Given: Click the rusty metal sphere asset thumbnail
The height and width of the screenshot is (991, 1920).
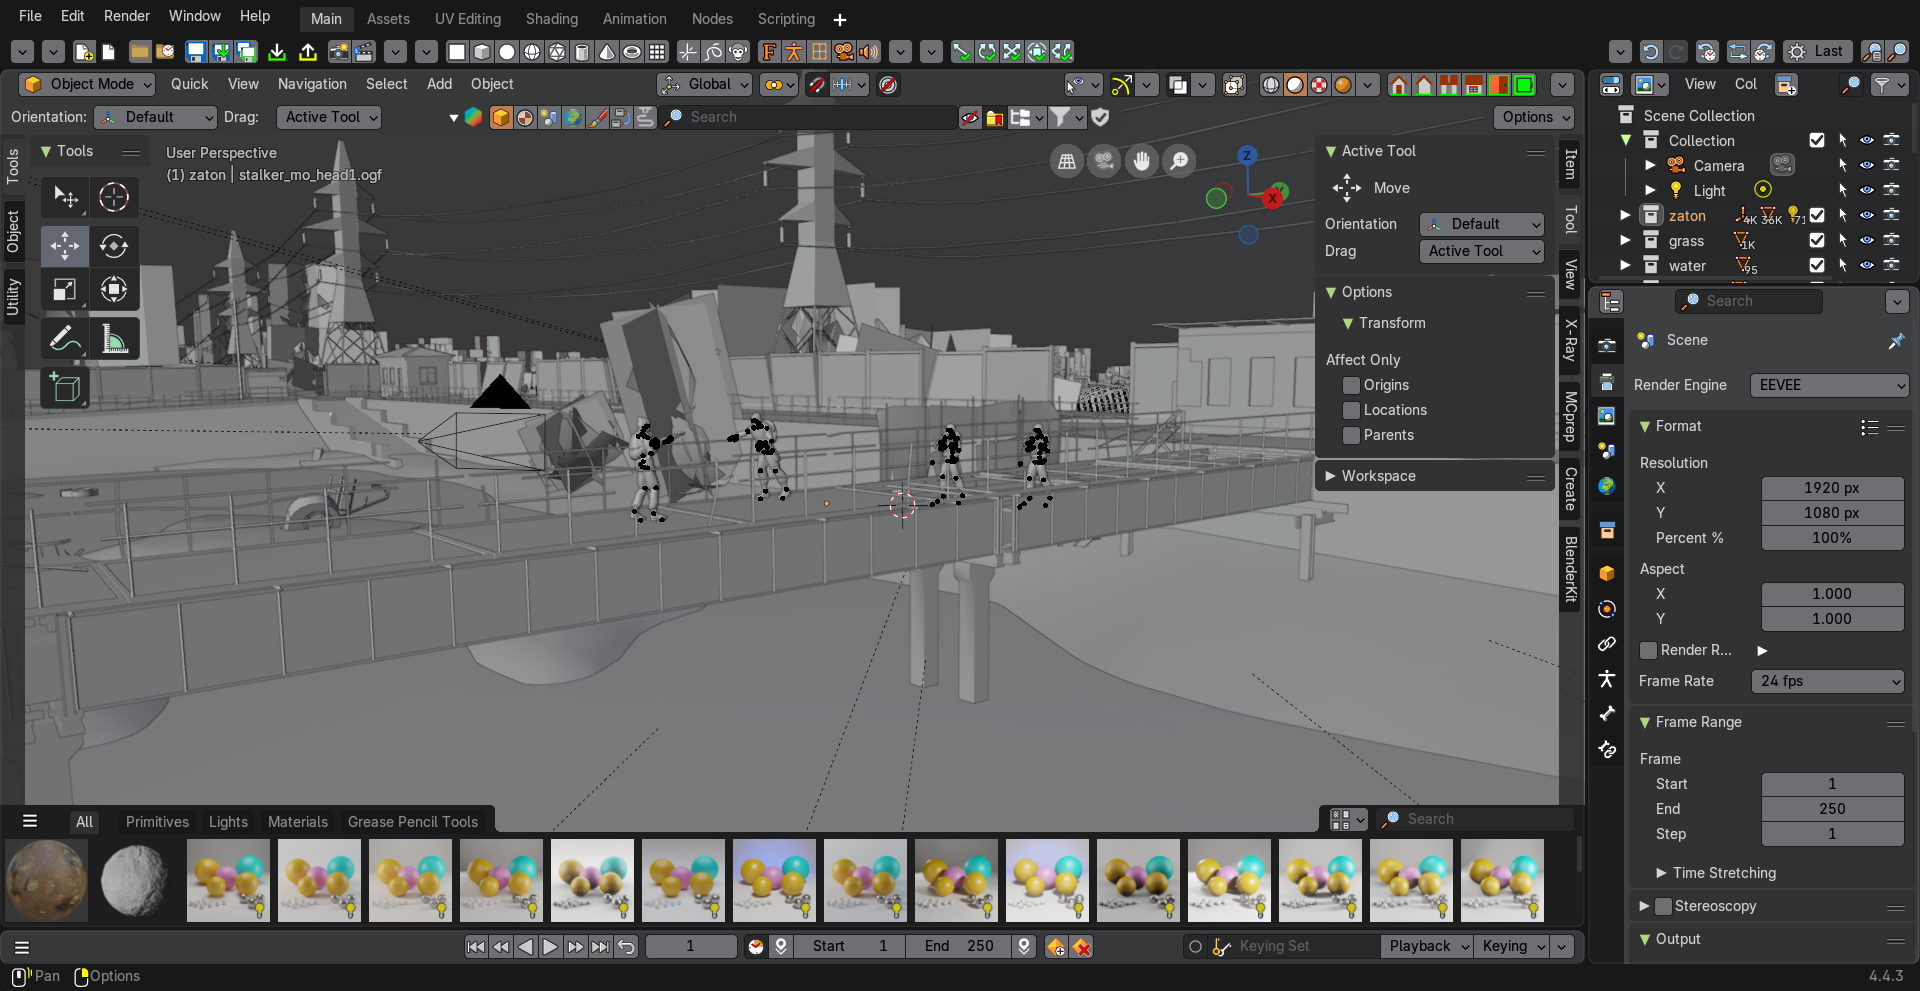Looking at the screenshot, I should 47,880.
